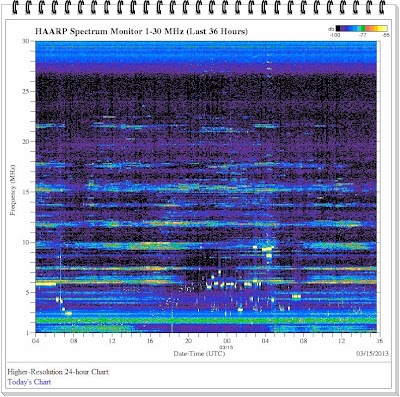Click the 00 hour label on time axis
Screen dimensions: 400x397
coord(227,341)
